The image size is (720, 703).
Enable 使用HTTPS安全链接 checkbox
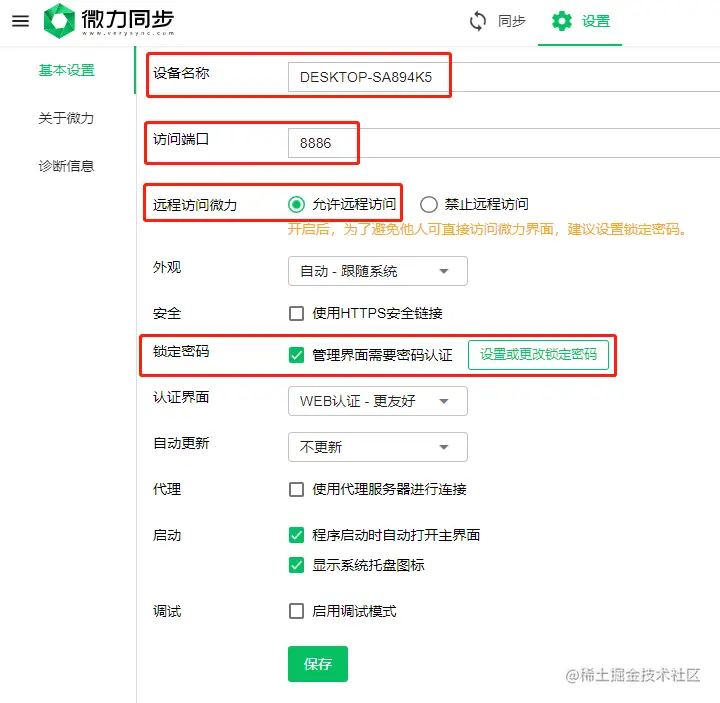pos(296,314)
